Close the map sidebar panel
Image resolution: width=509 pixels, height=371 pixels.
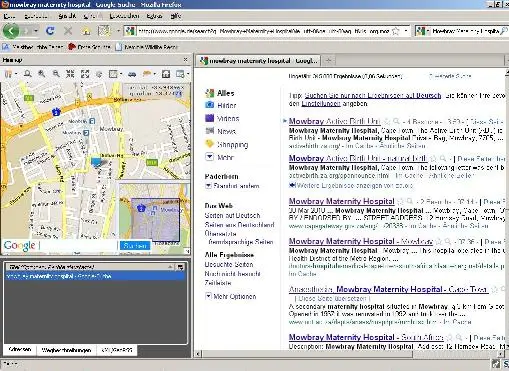click(x=185, y=60)
